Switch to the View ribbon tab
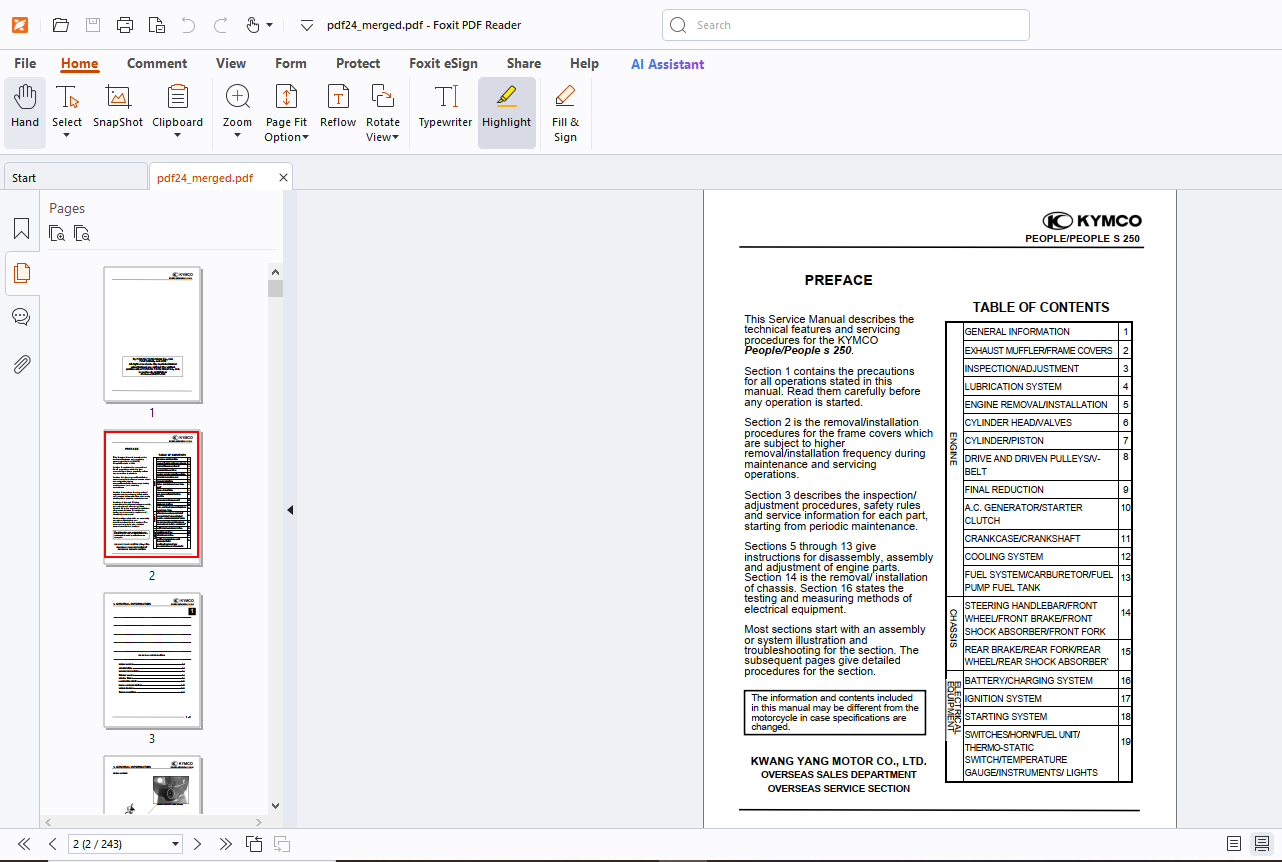 (231, 63)
